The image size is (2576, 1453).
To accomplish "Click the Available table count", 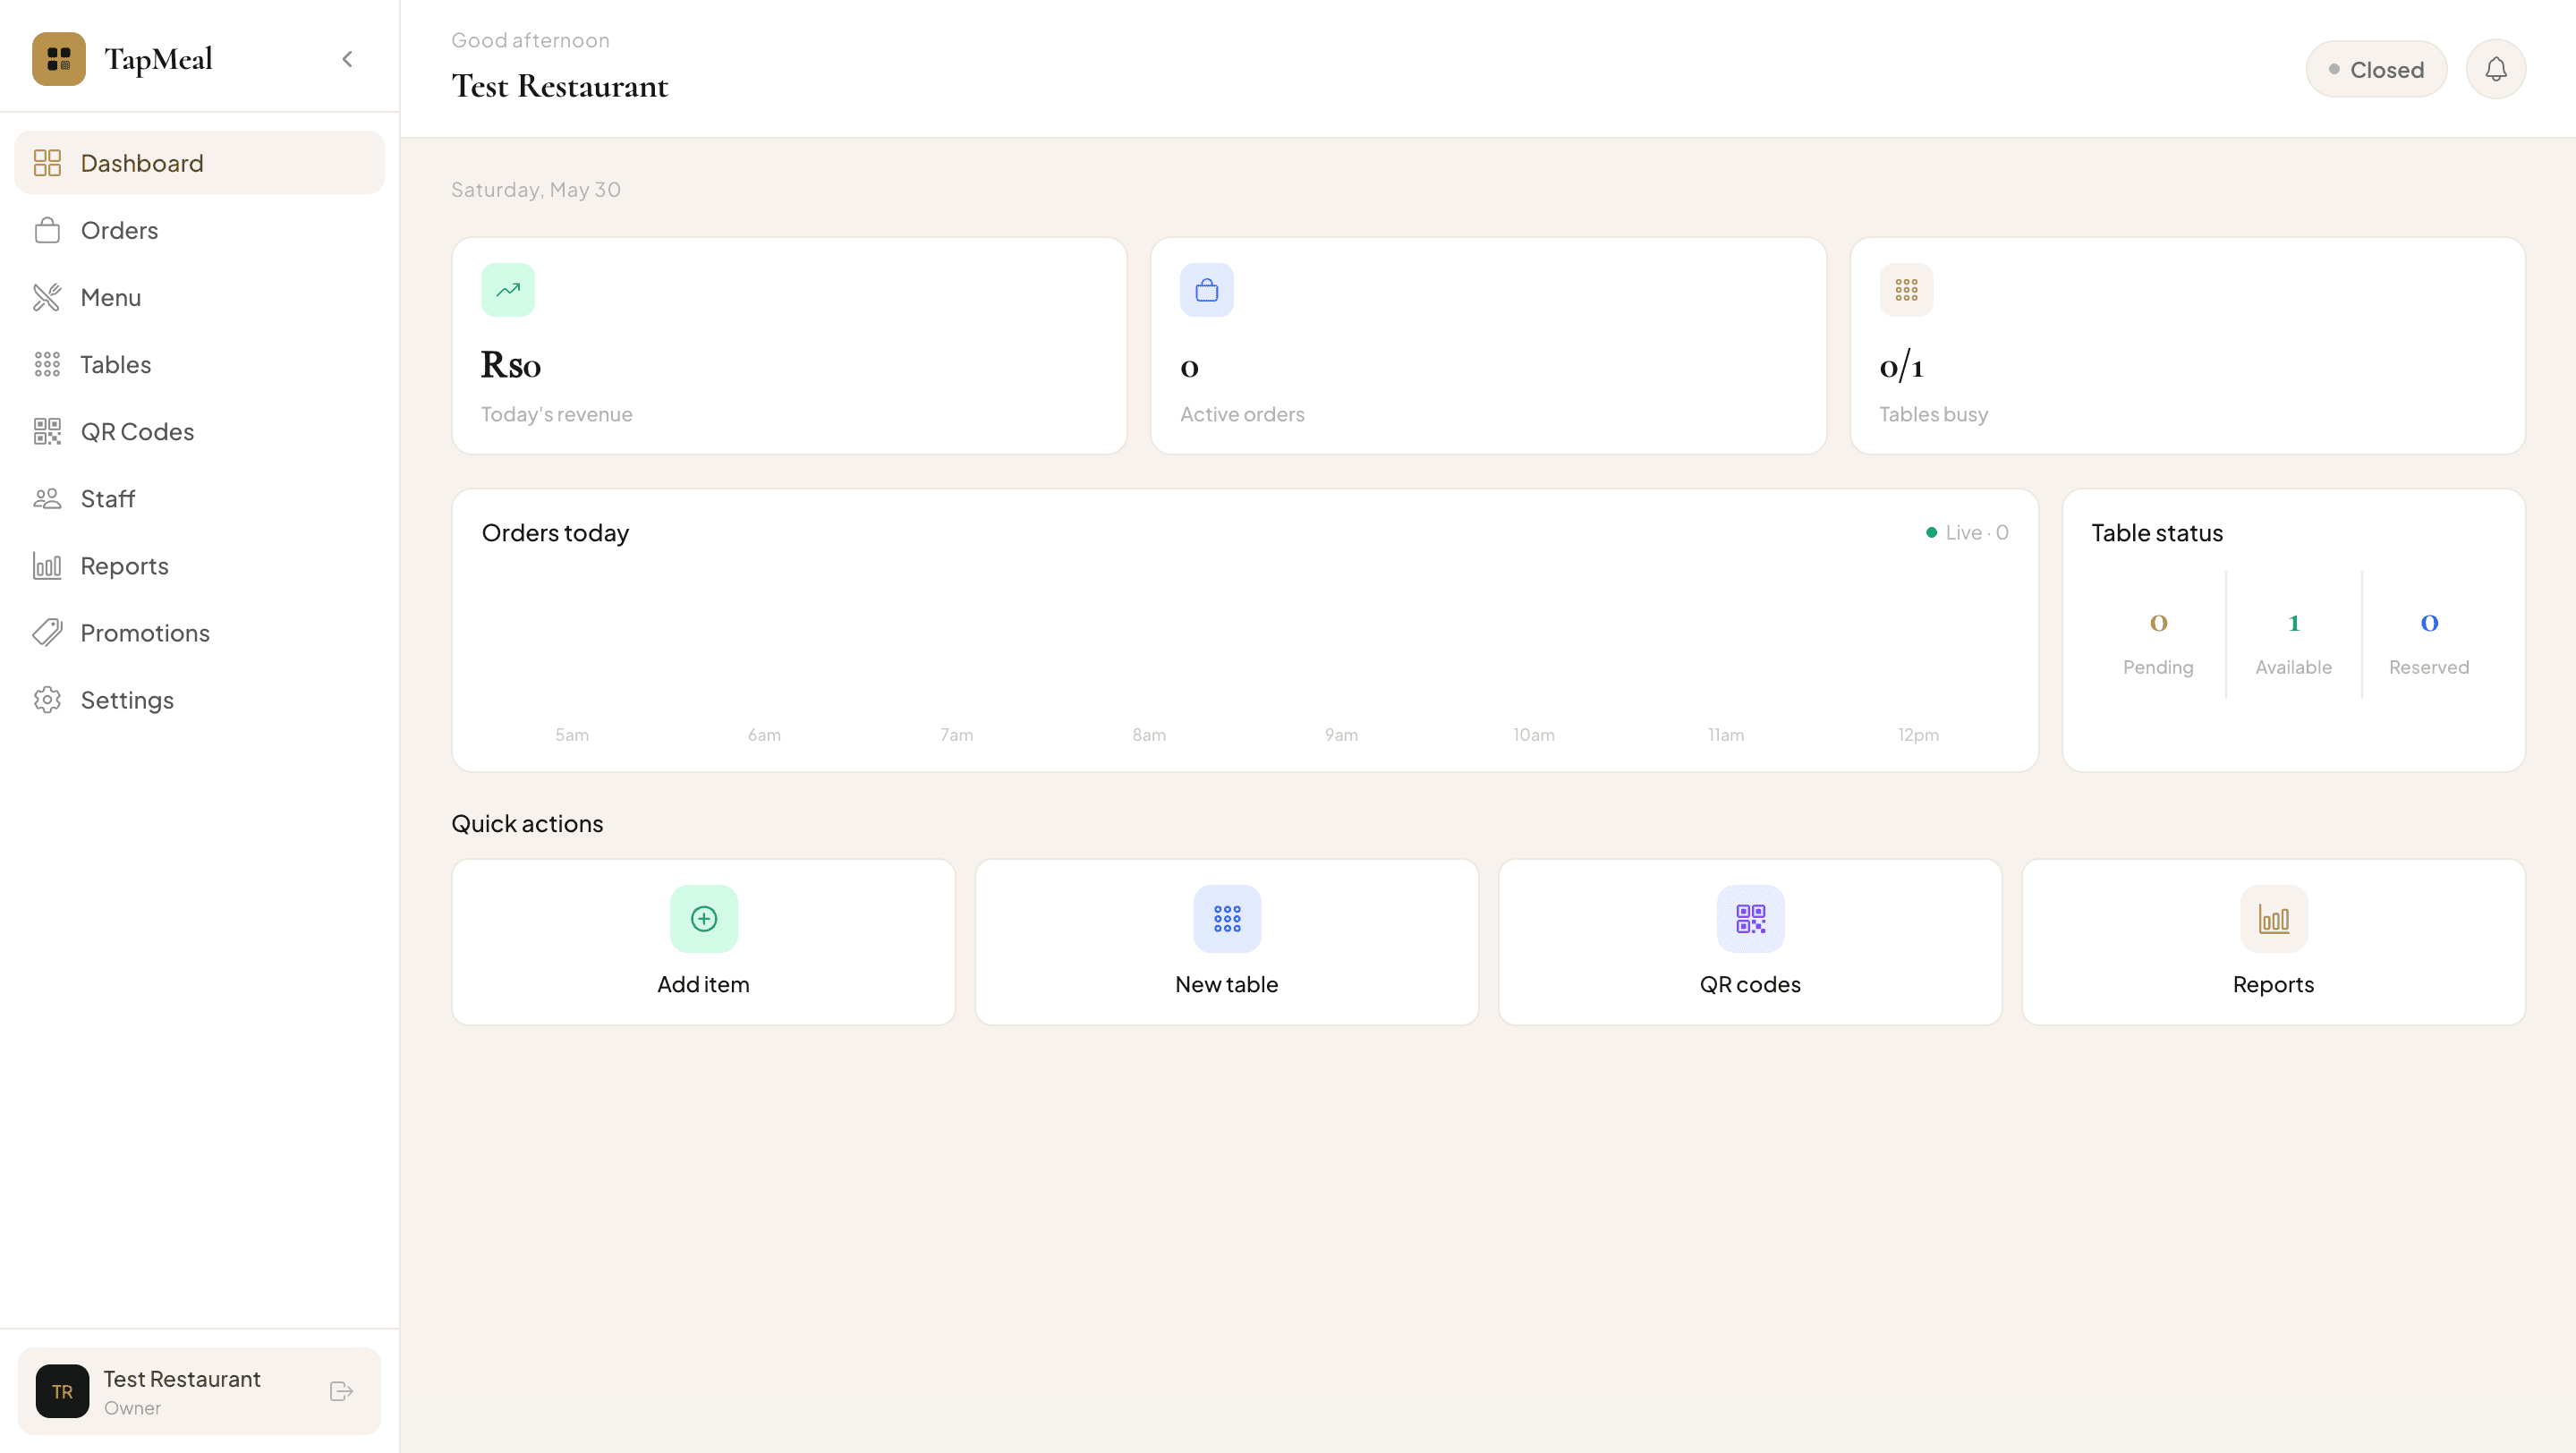I will (x=2294, y=623).
